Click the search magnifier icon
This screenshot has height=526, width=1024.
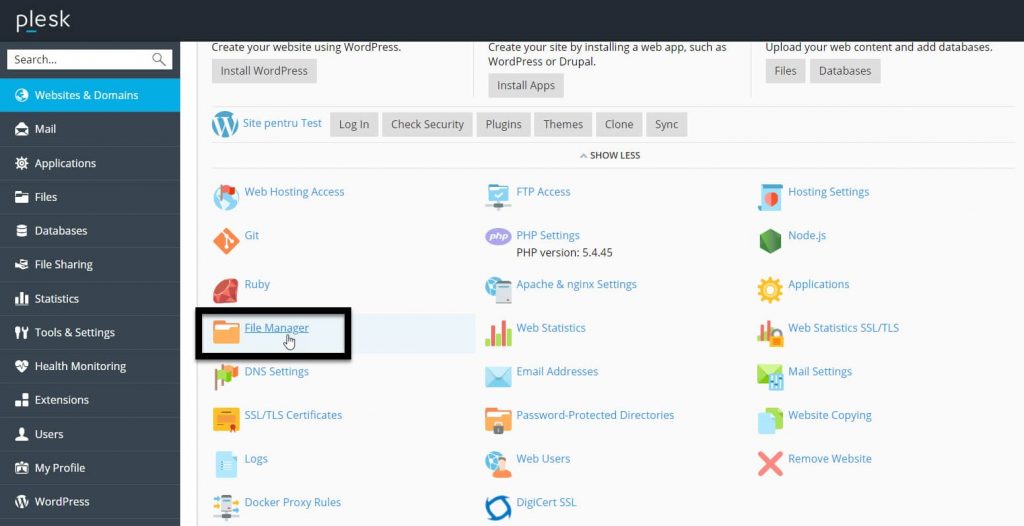point(159,60)
